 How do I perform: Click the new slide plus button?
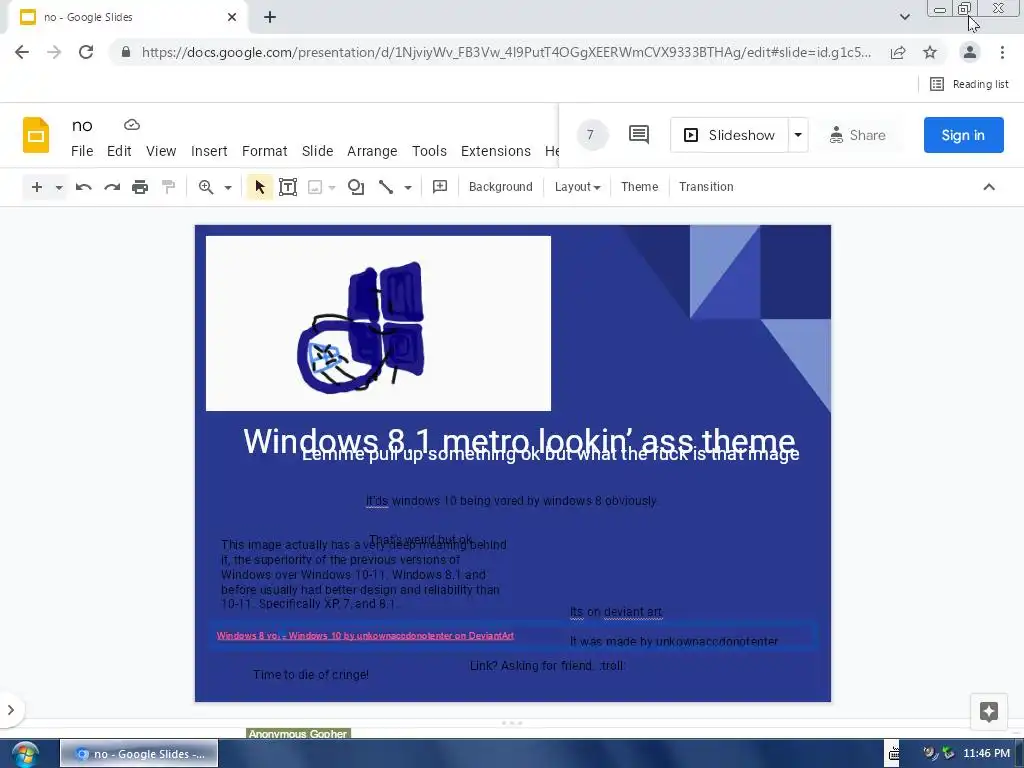click(x=37, y=187)
